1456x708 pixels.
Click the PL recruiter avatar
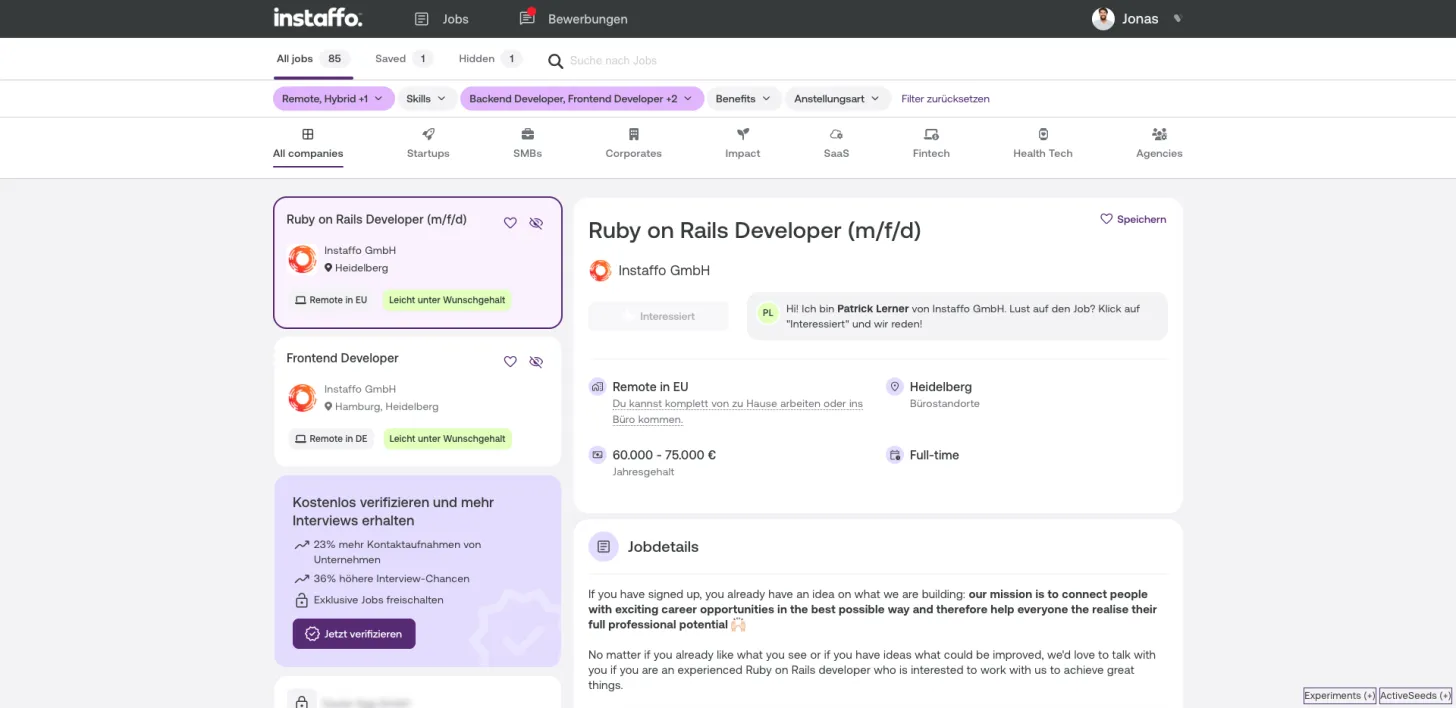(x=768, y=313)
